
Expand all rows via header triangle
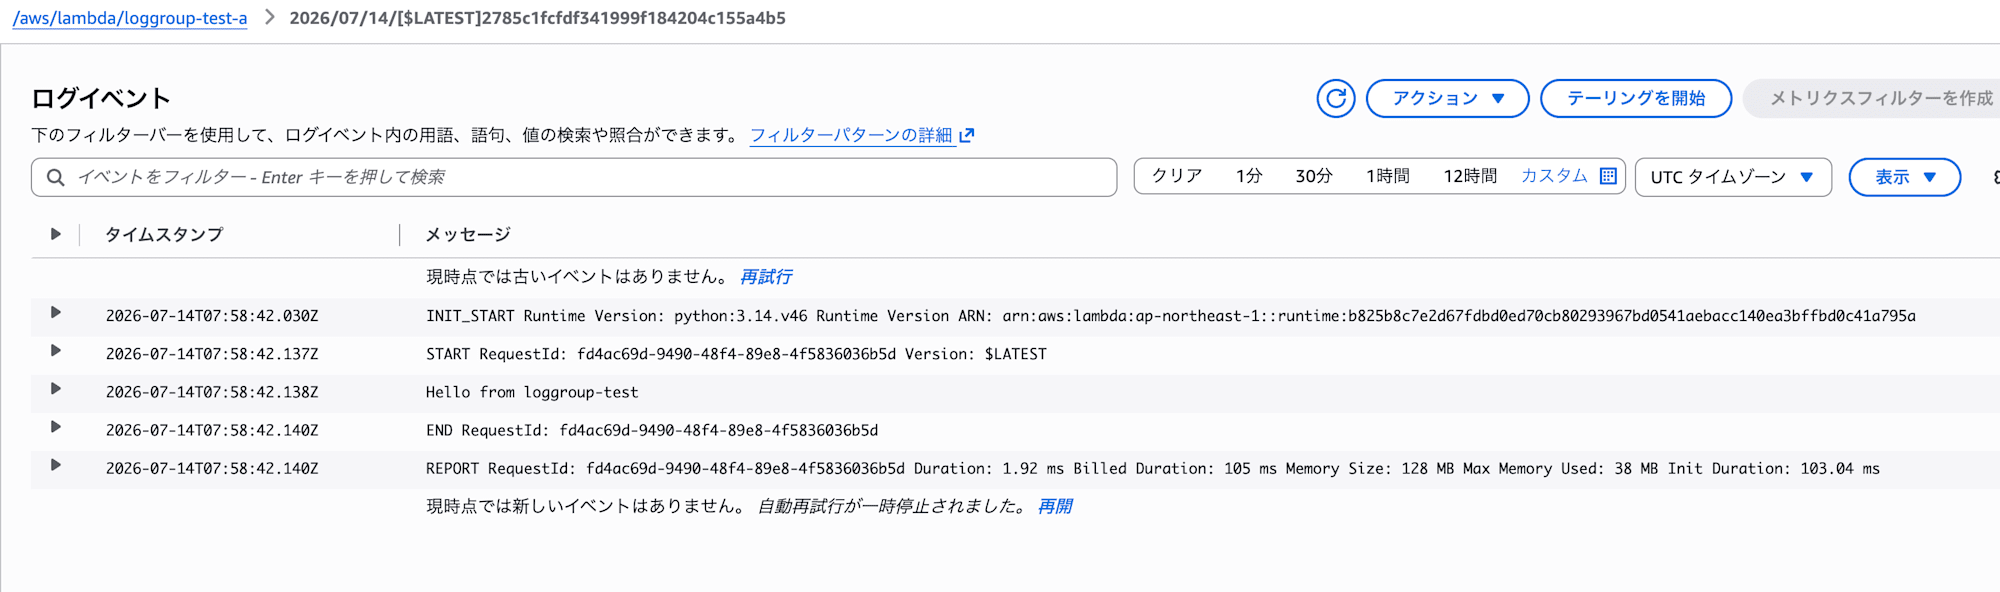(x=56, y=234)
